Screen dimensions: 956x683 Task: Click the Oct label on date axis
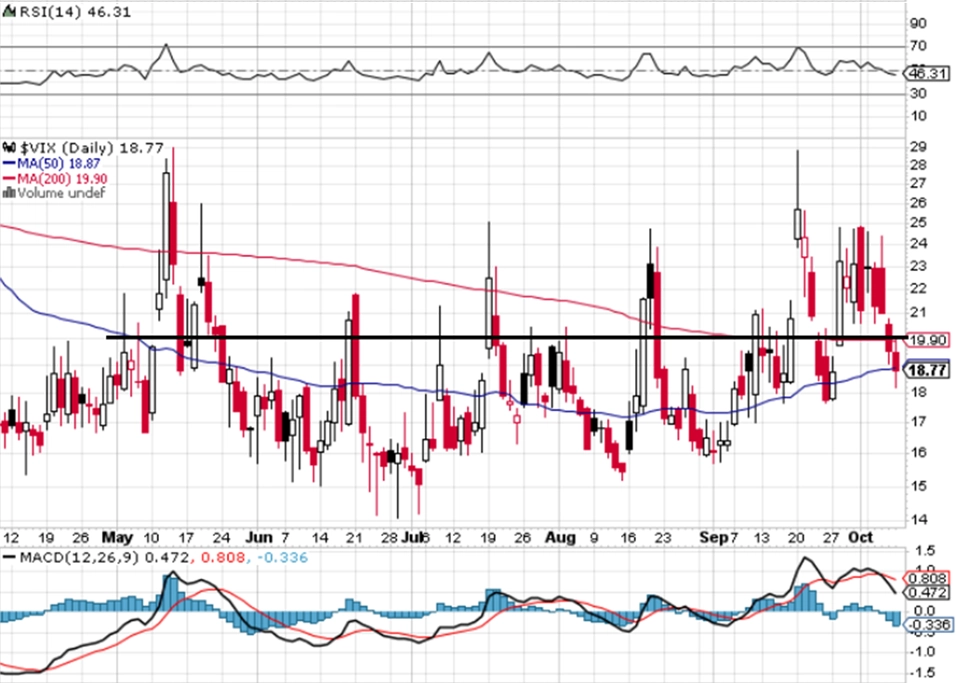pos(861,537)
